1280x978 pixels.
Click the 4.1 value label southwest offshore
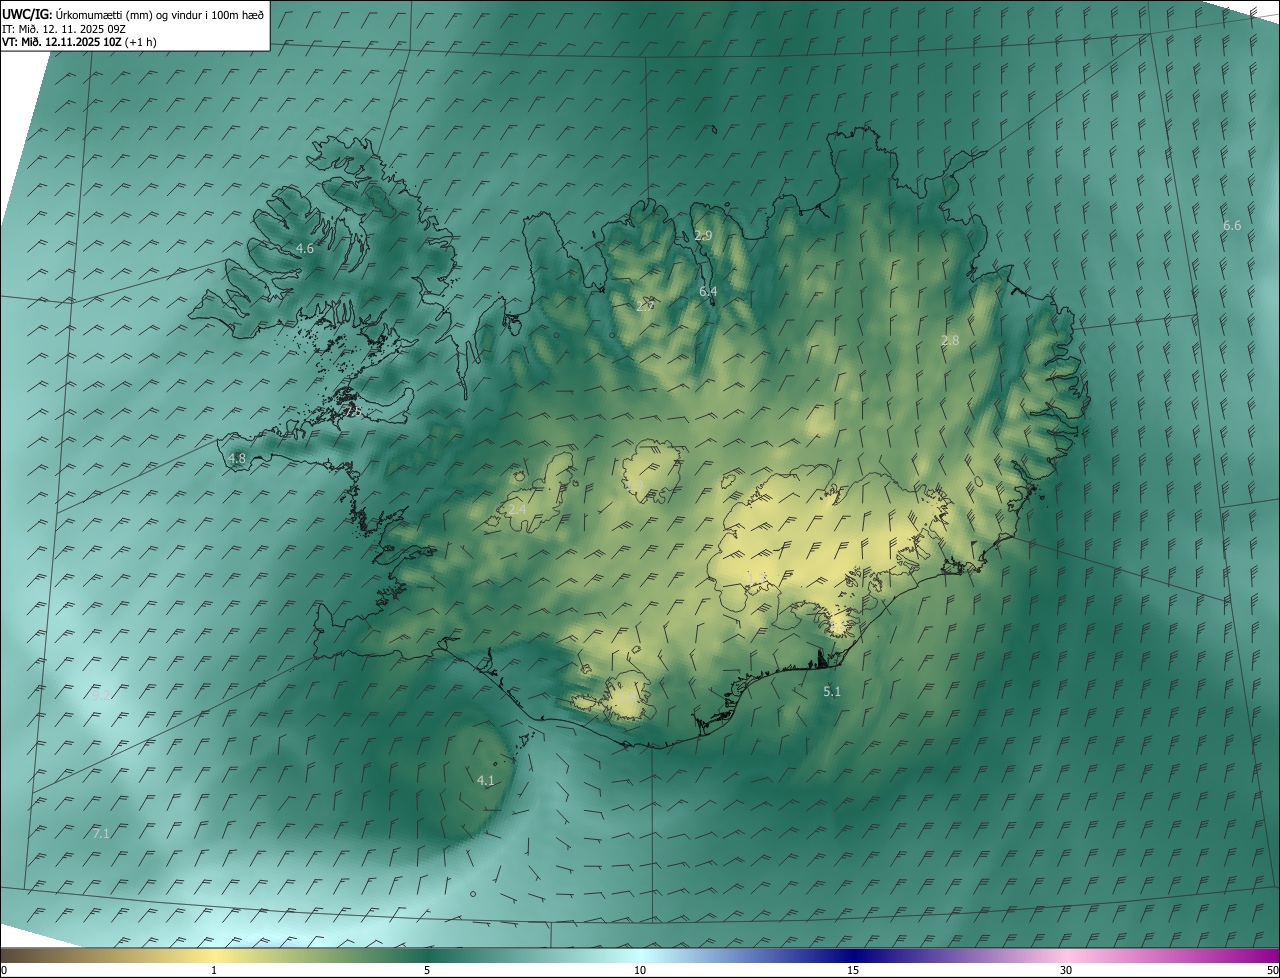pyautogui.click(x=486, y=780)
